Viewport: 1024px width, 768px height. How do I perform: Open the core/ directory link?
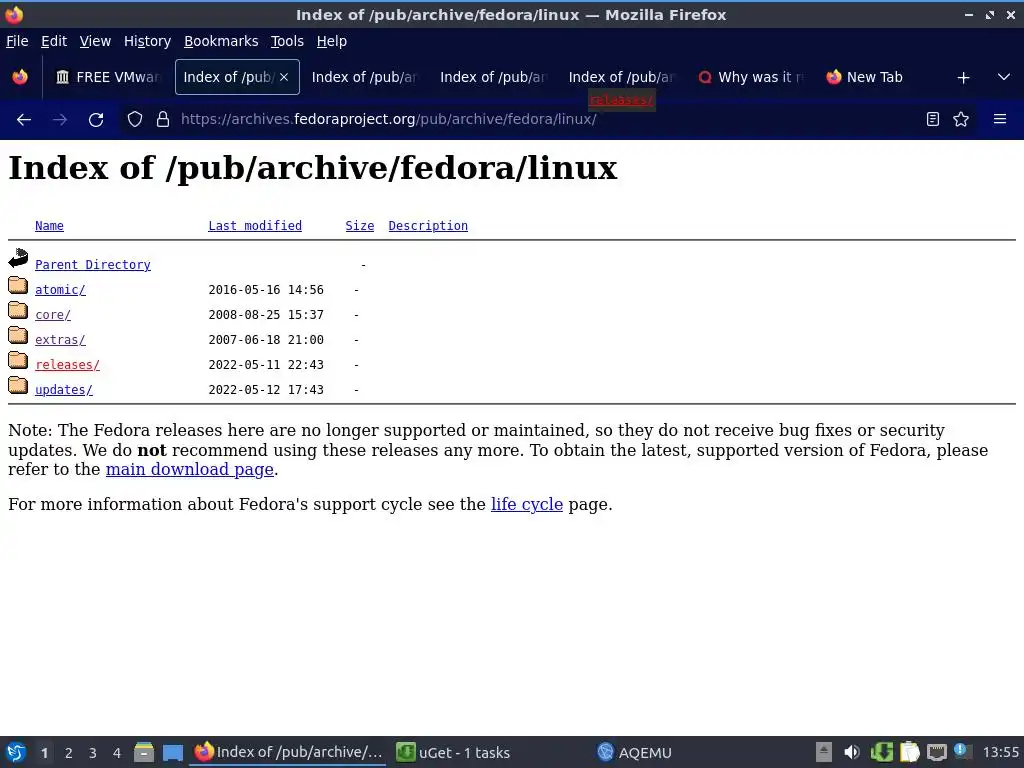pyautogui.click(x=53, y=315)
